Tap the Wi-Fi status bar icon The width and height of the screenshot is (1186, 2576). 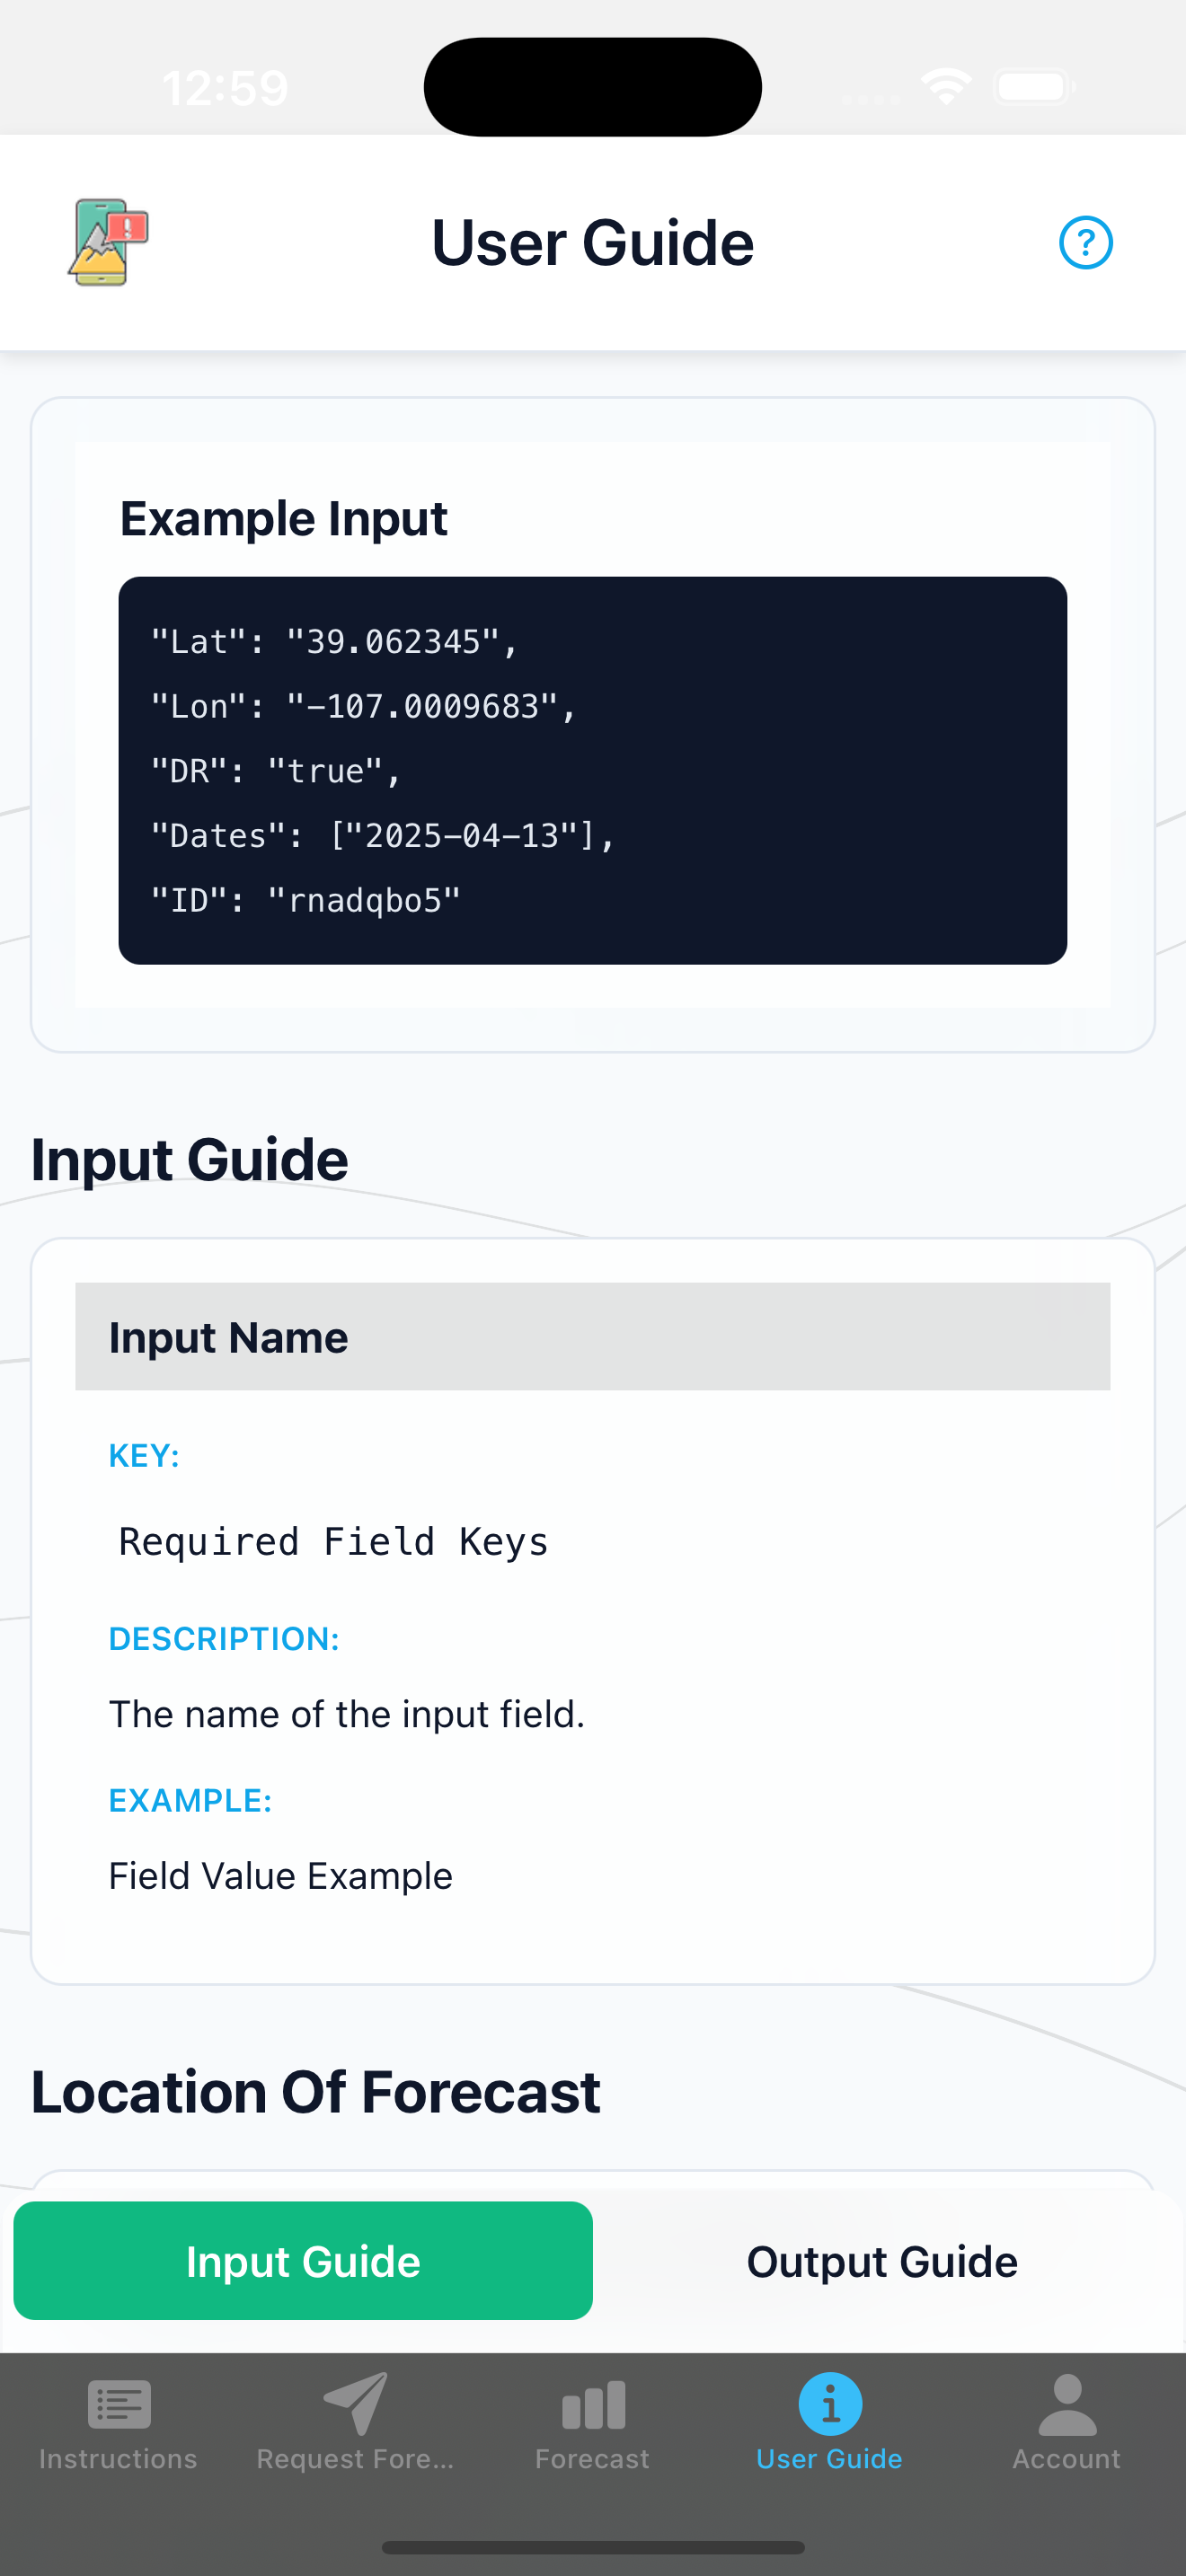946,87
